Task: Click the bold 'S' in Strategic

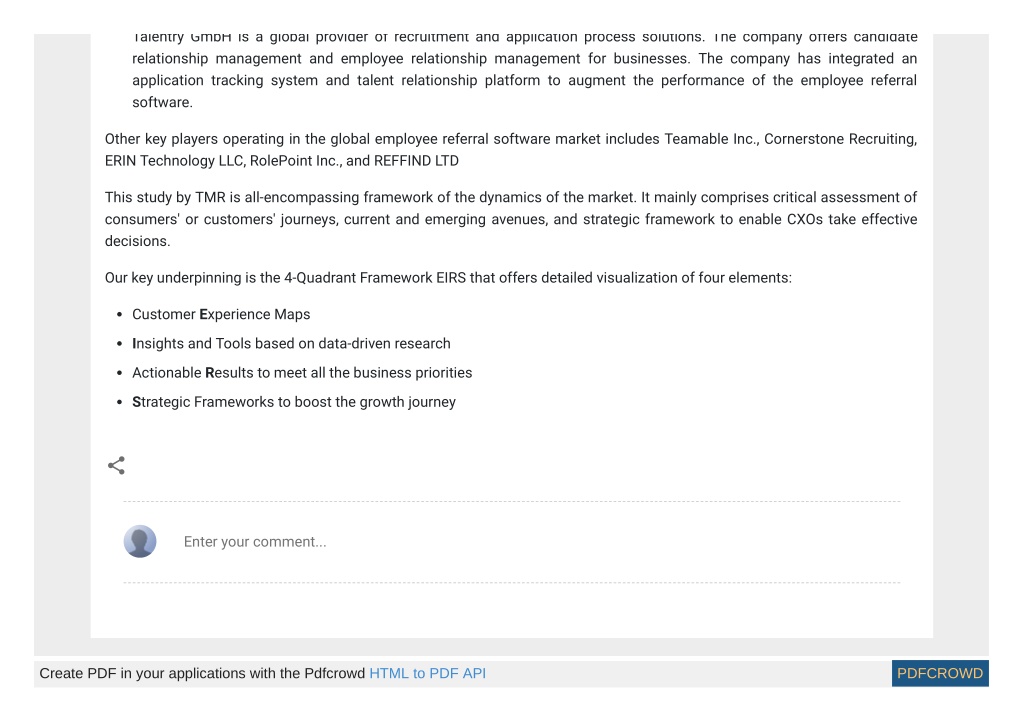Action: (x=136, y=402)
